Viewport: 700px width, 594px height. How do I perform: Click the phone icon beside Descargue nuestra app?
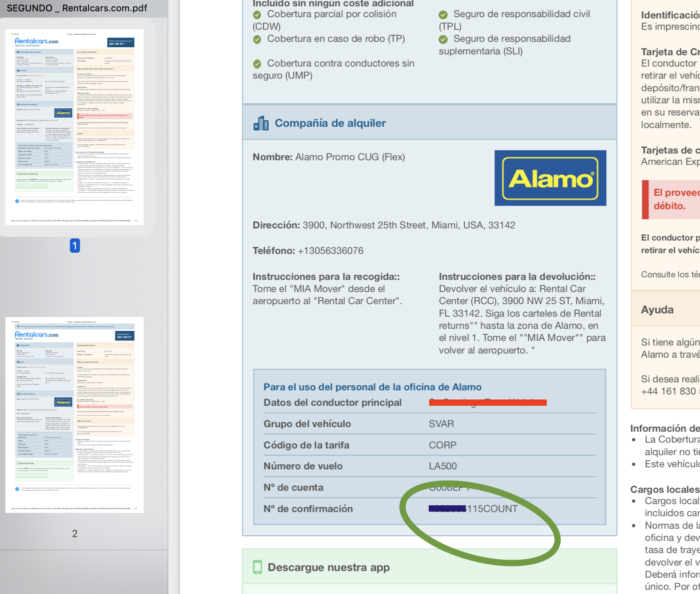[258, 567]
